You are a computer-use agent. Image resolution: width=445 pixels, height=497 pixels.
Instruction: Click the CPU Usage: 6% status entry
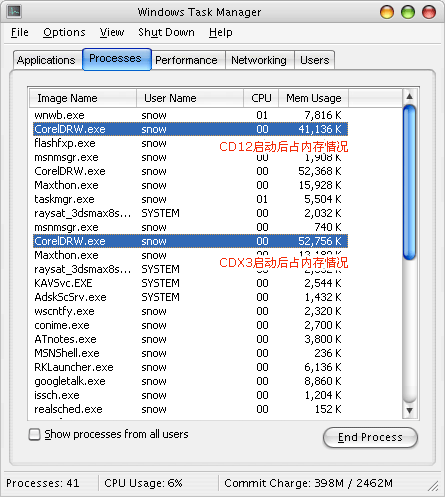pyautogui.click(x=143, y=483)
